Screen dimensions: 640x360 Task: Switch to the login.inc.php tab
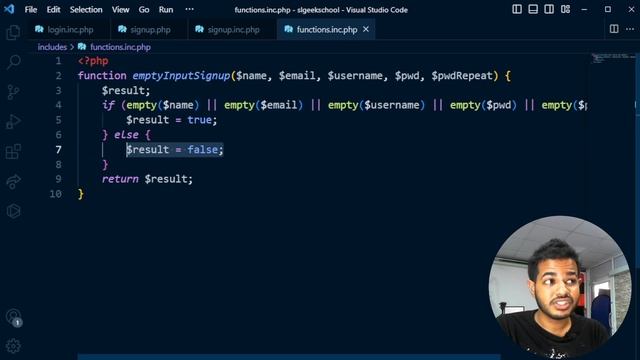click(69, 29)
